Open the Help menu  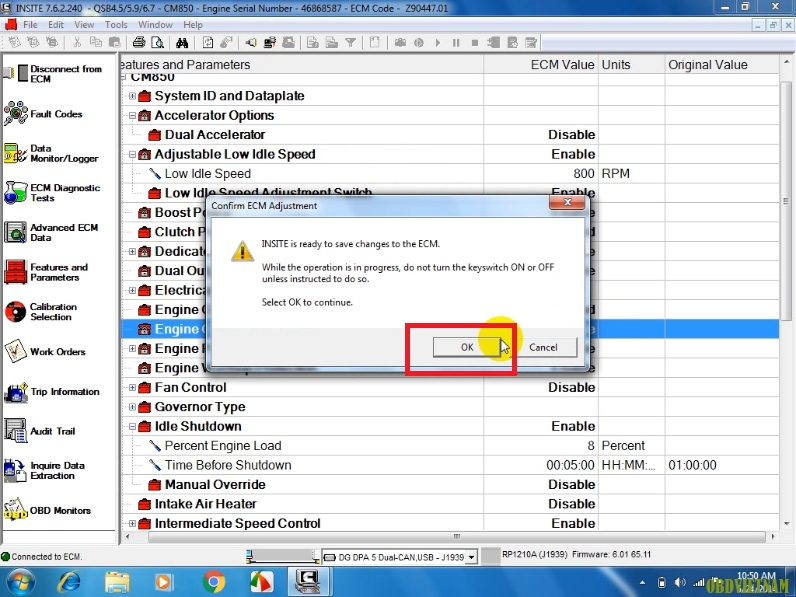pos(193,24)
